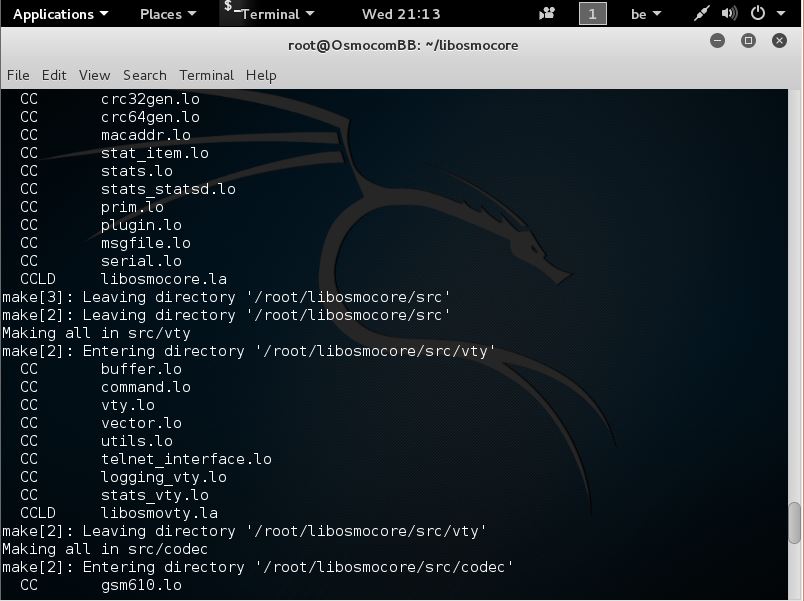Open the 'be' keyboard layout dropdown
Image resolution: width=804 pixels, height=601 pixels.
646,14
